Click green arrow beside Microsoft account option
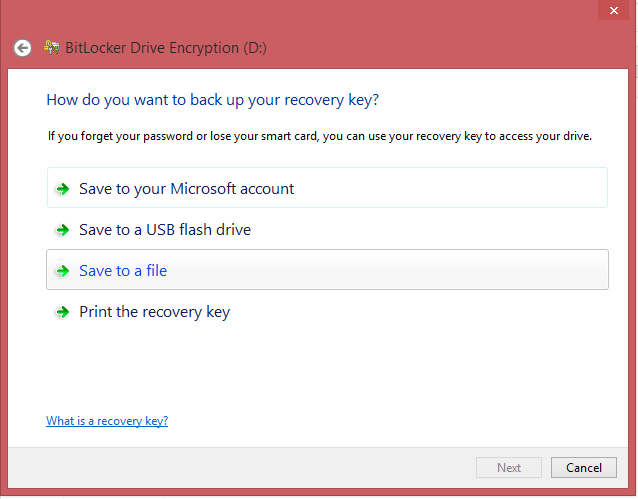Image resolution: width=638 pixels, height=499 pixels. pyautogui.click(x=63, y=189)
